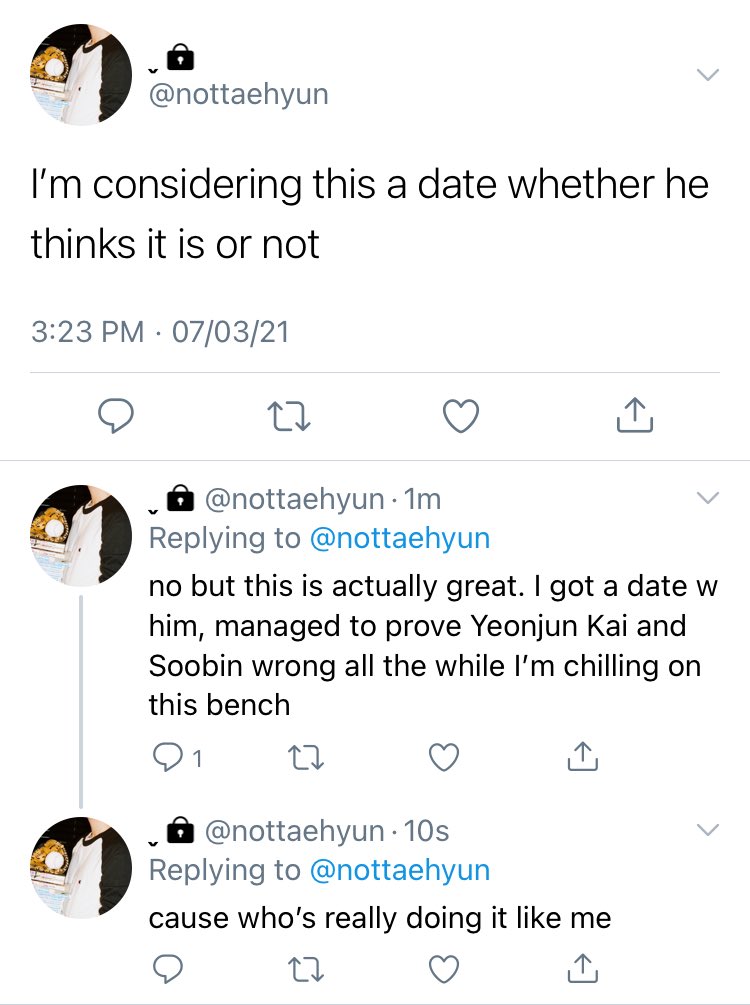Reply to the 'chilling on this bench' tweet
The image size is (750, 1005).
click(178, 758)
